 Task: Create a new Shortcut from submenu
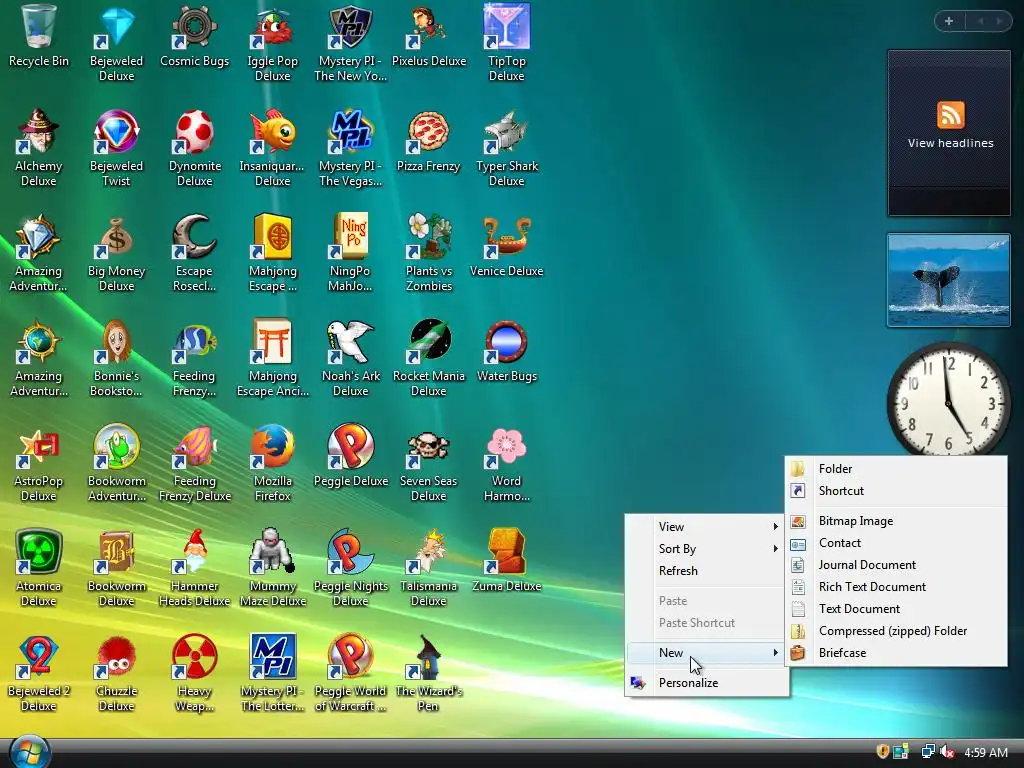point(896,490)
